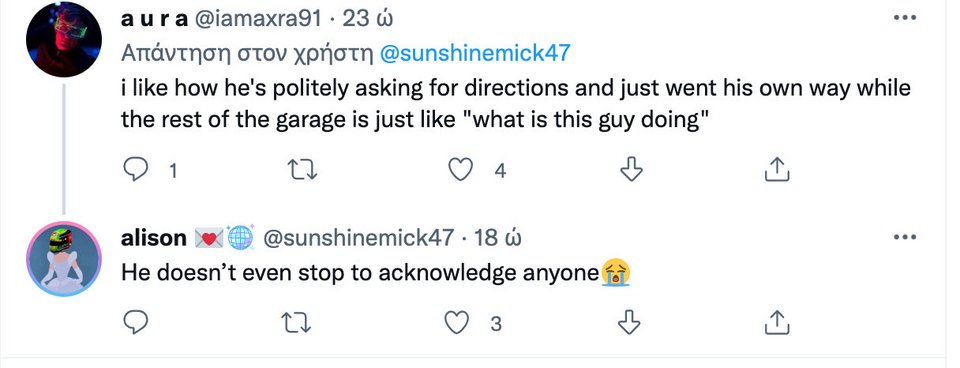Download alison's tweet using arrow icon
Image resolution: width=960 pixels, height=368 pixels.
point(629,322)
